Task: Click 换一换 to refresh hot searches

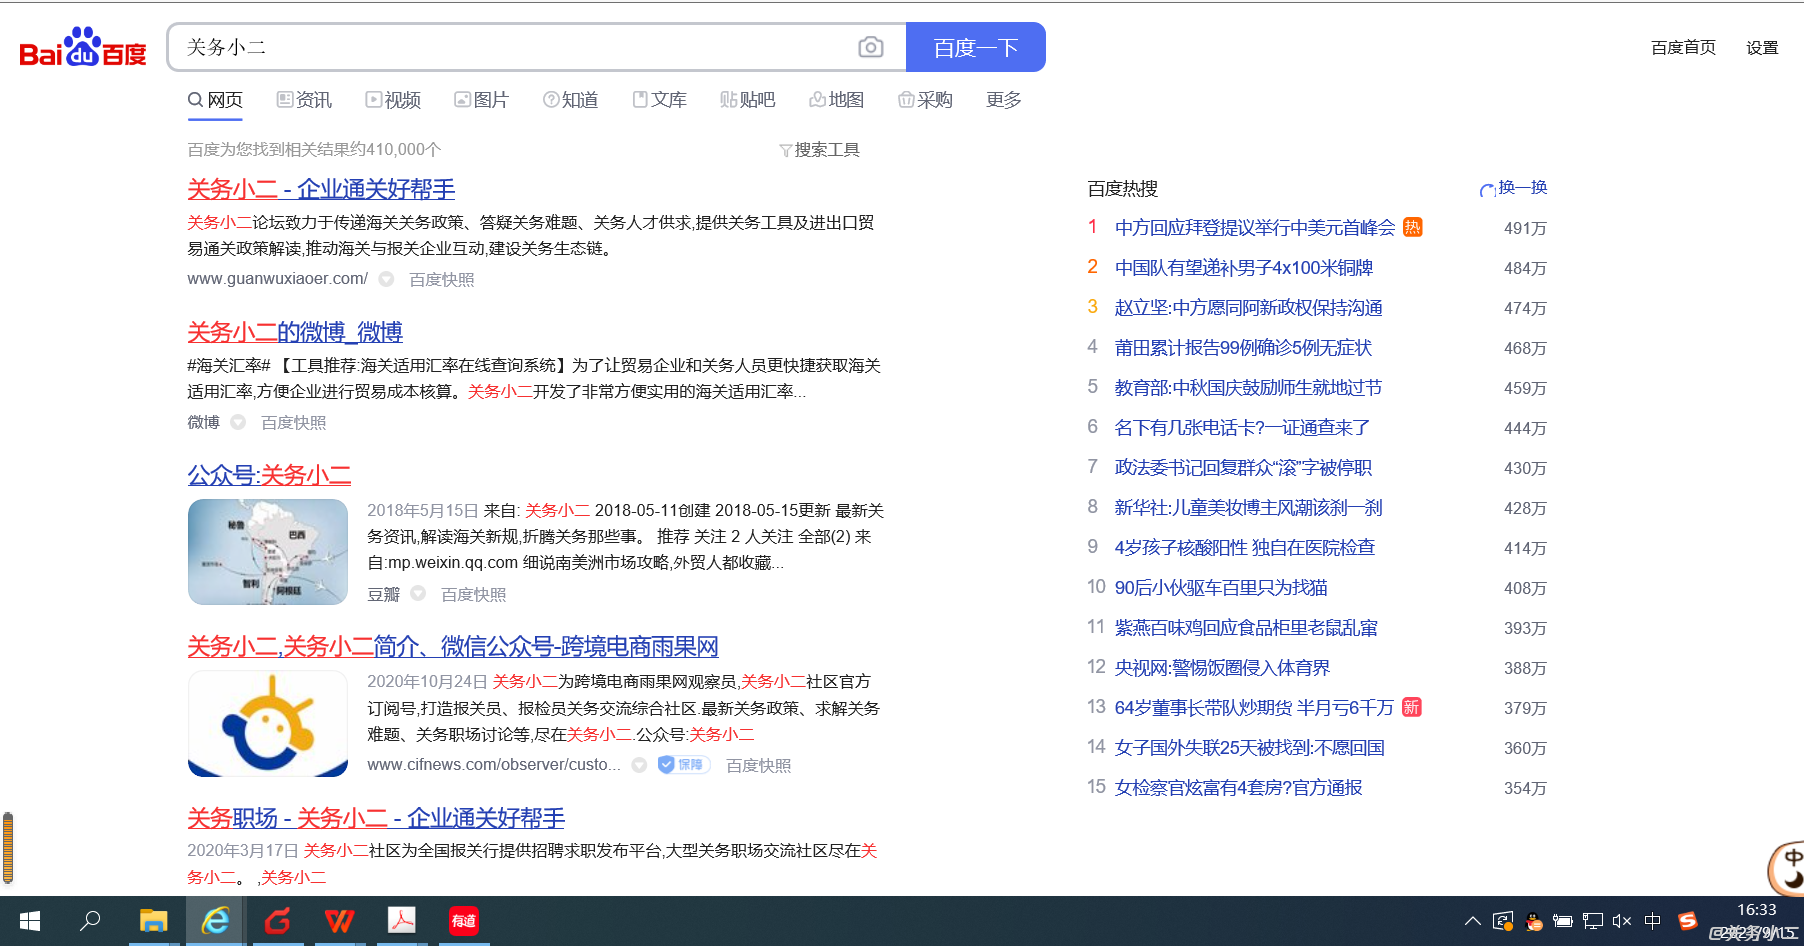Action: tap(1522, 188)
